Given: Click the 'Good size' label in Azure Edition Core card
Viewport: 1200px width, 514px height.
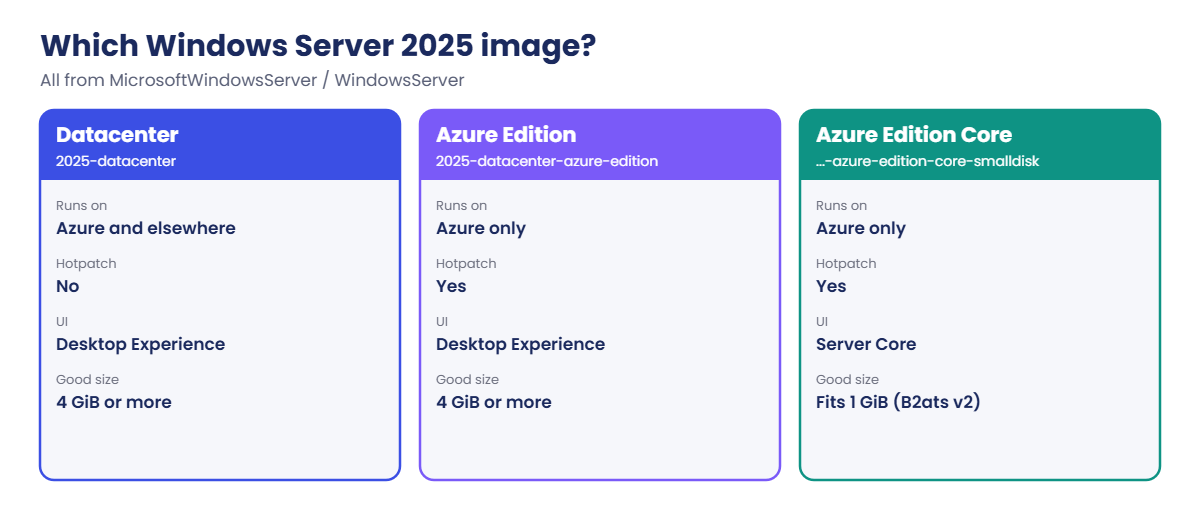Looking at the screenshot, I should click(x=847, y=380).
